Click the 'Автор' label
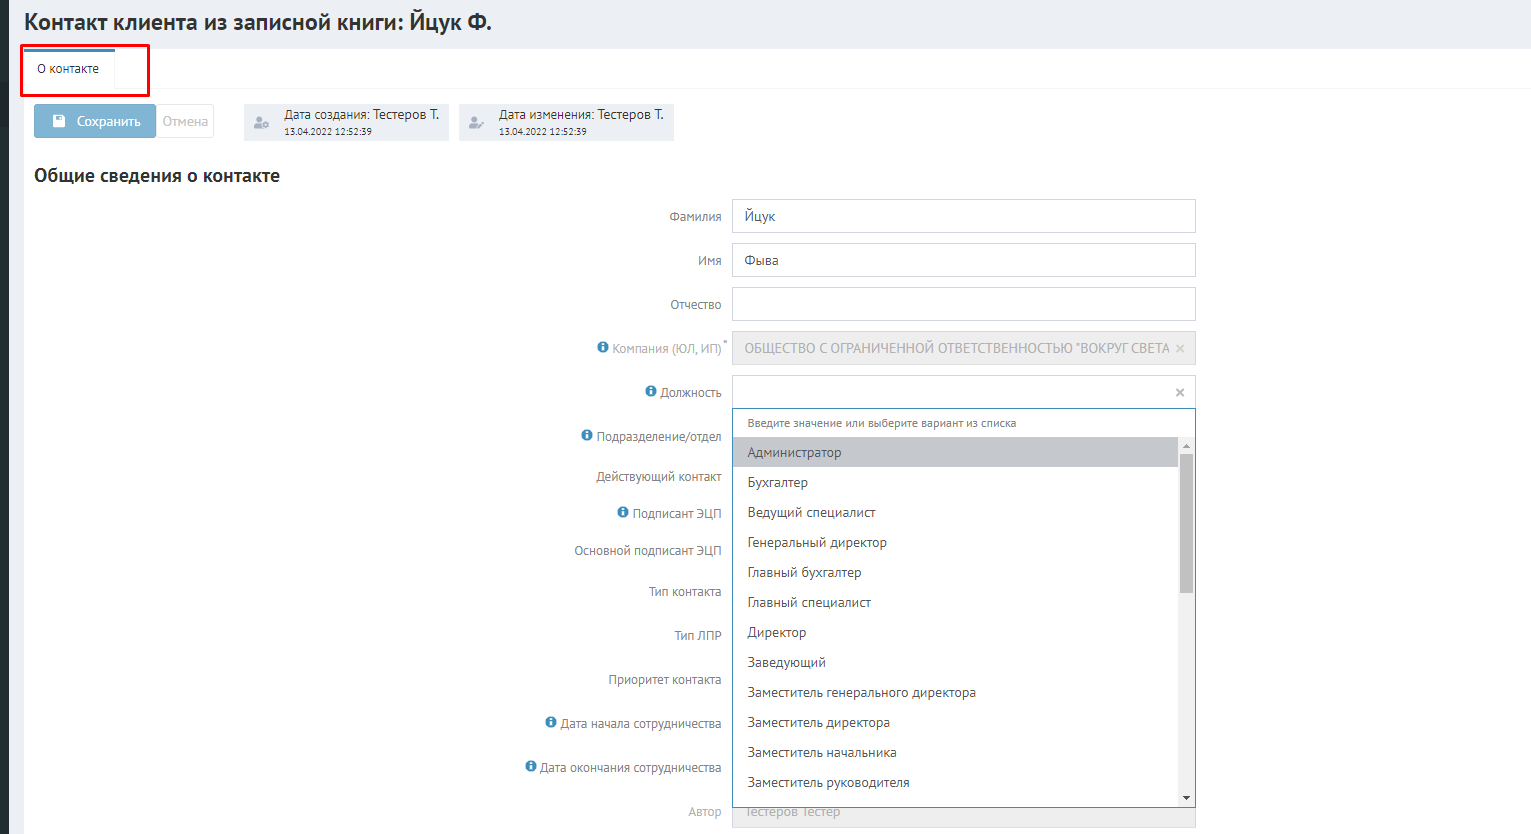Screen dimensions: 1531x834 tap(705, 811)
